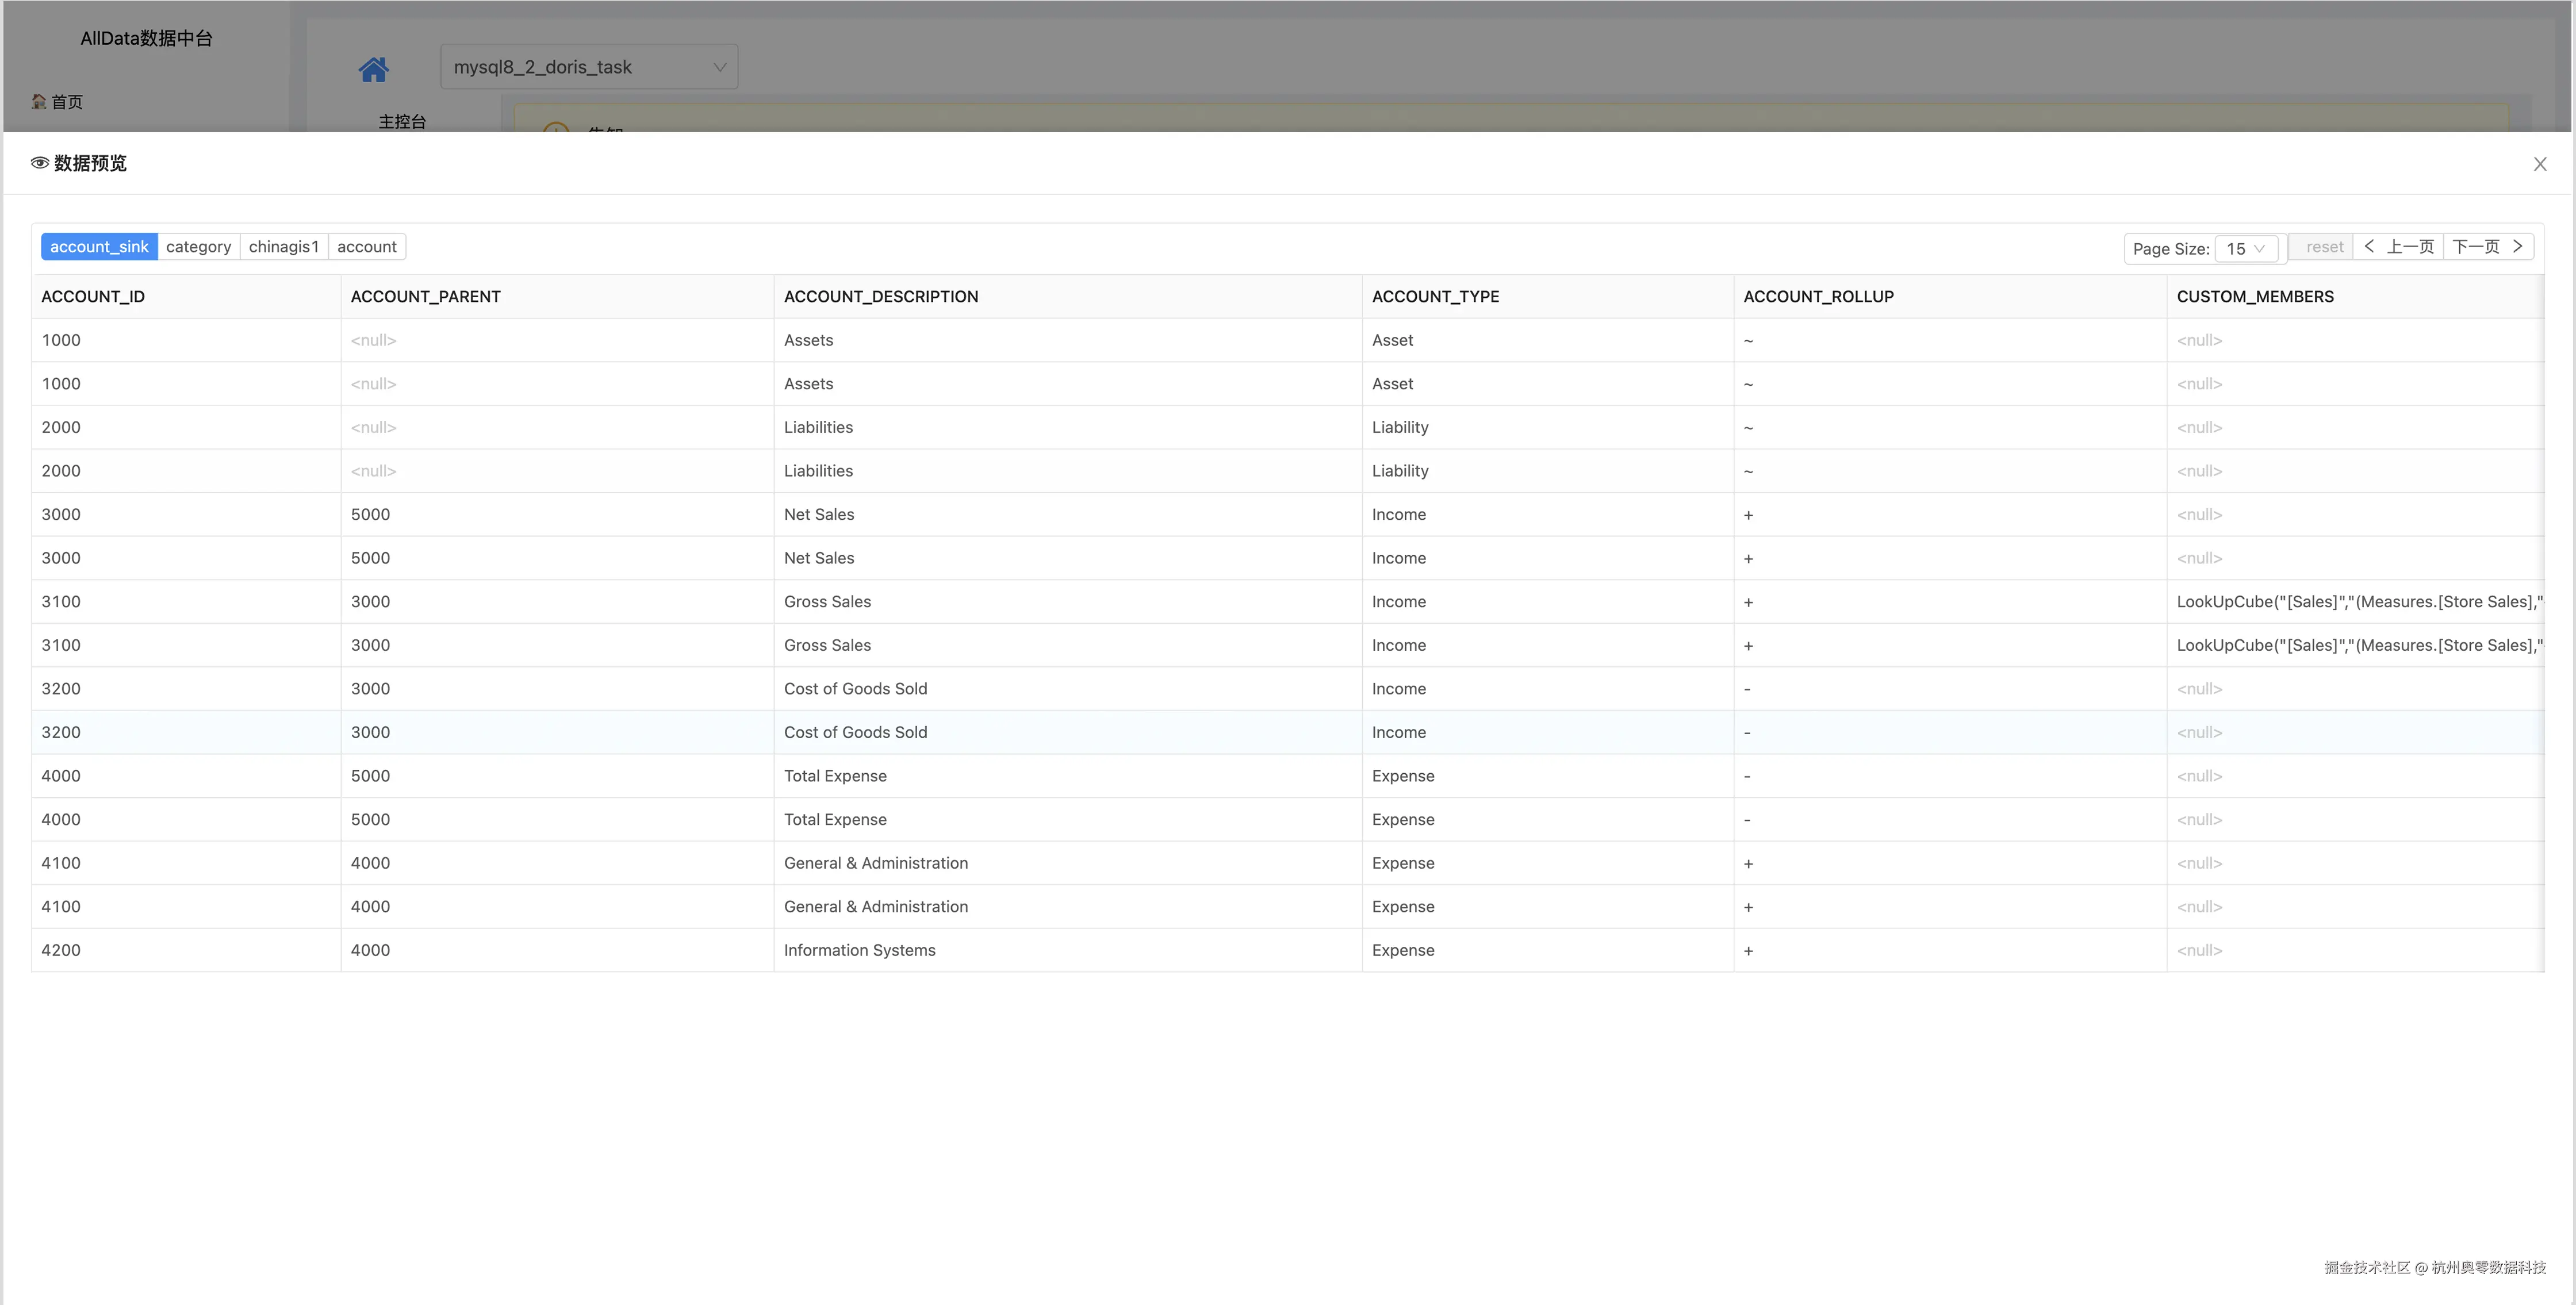Screen dimensions: 2576x1305
Task: Go to previous page with 上一页
Action: click(x=2409, y=247)
